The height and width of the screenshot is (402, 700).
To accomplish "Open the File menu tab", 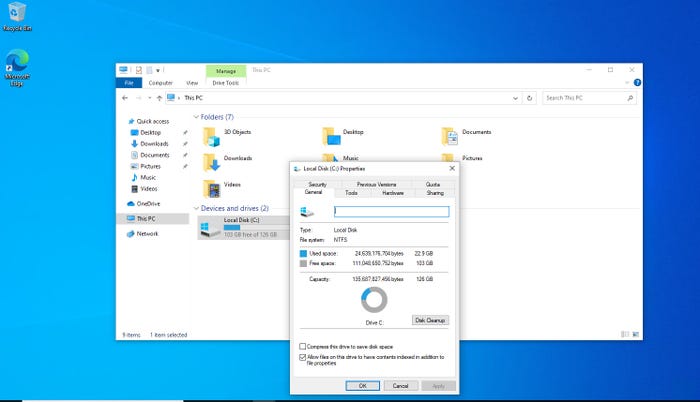I will click(129, 83).
